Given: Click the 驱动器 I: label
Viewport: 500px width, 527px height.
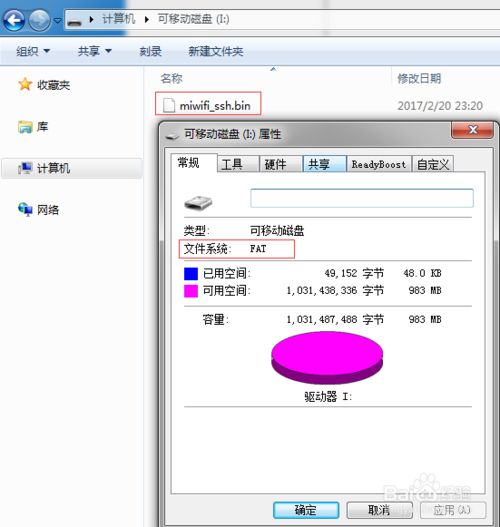Looking at the screenshot, I should (x=328, y=397).
